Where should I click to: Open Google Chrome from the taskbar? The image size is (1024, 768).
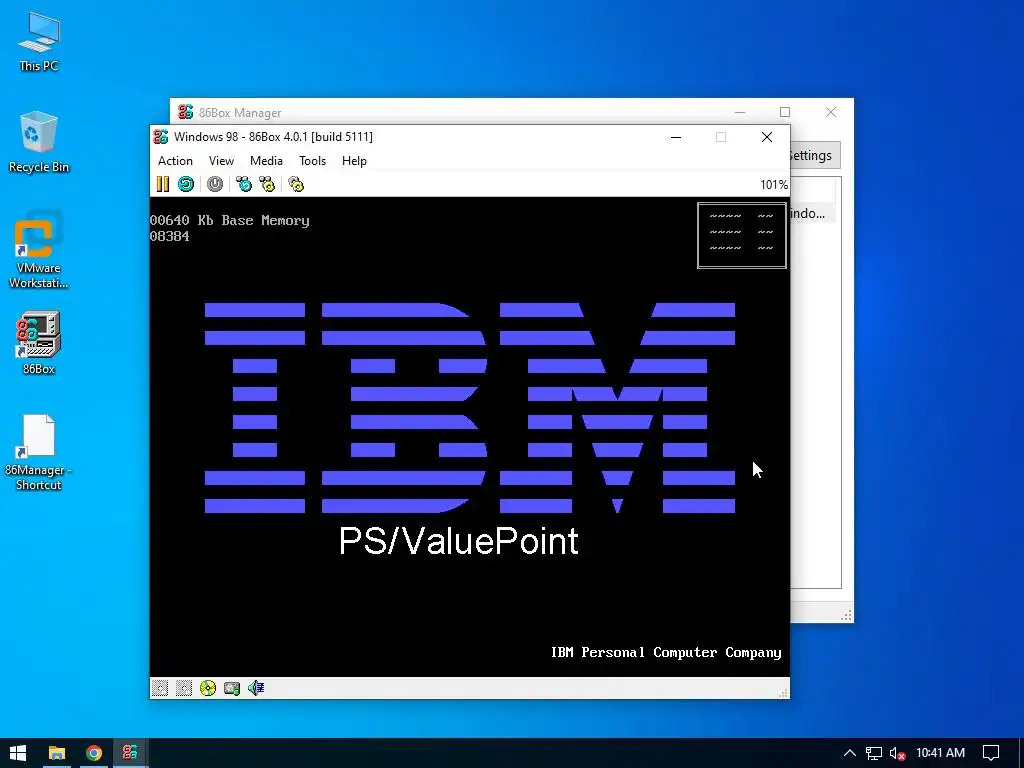click(x=93, y=753)
